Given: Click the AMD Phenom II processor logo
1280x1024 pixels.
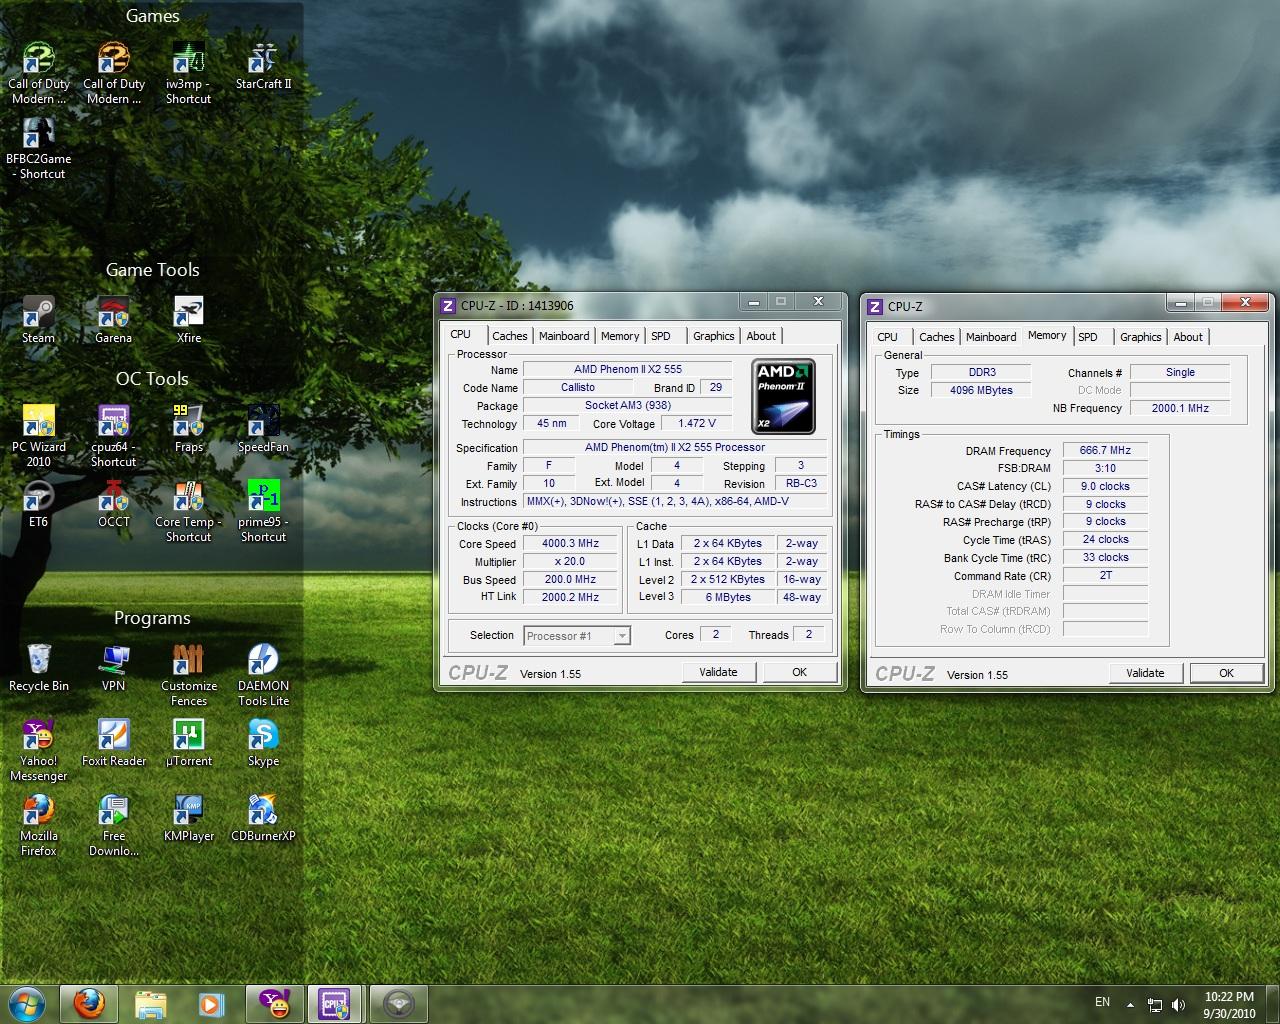Looking at the screenshot, I should point(784,396).
